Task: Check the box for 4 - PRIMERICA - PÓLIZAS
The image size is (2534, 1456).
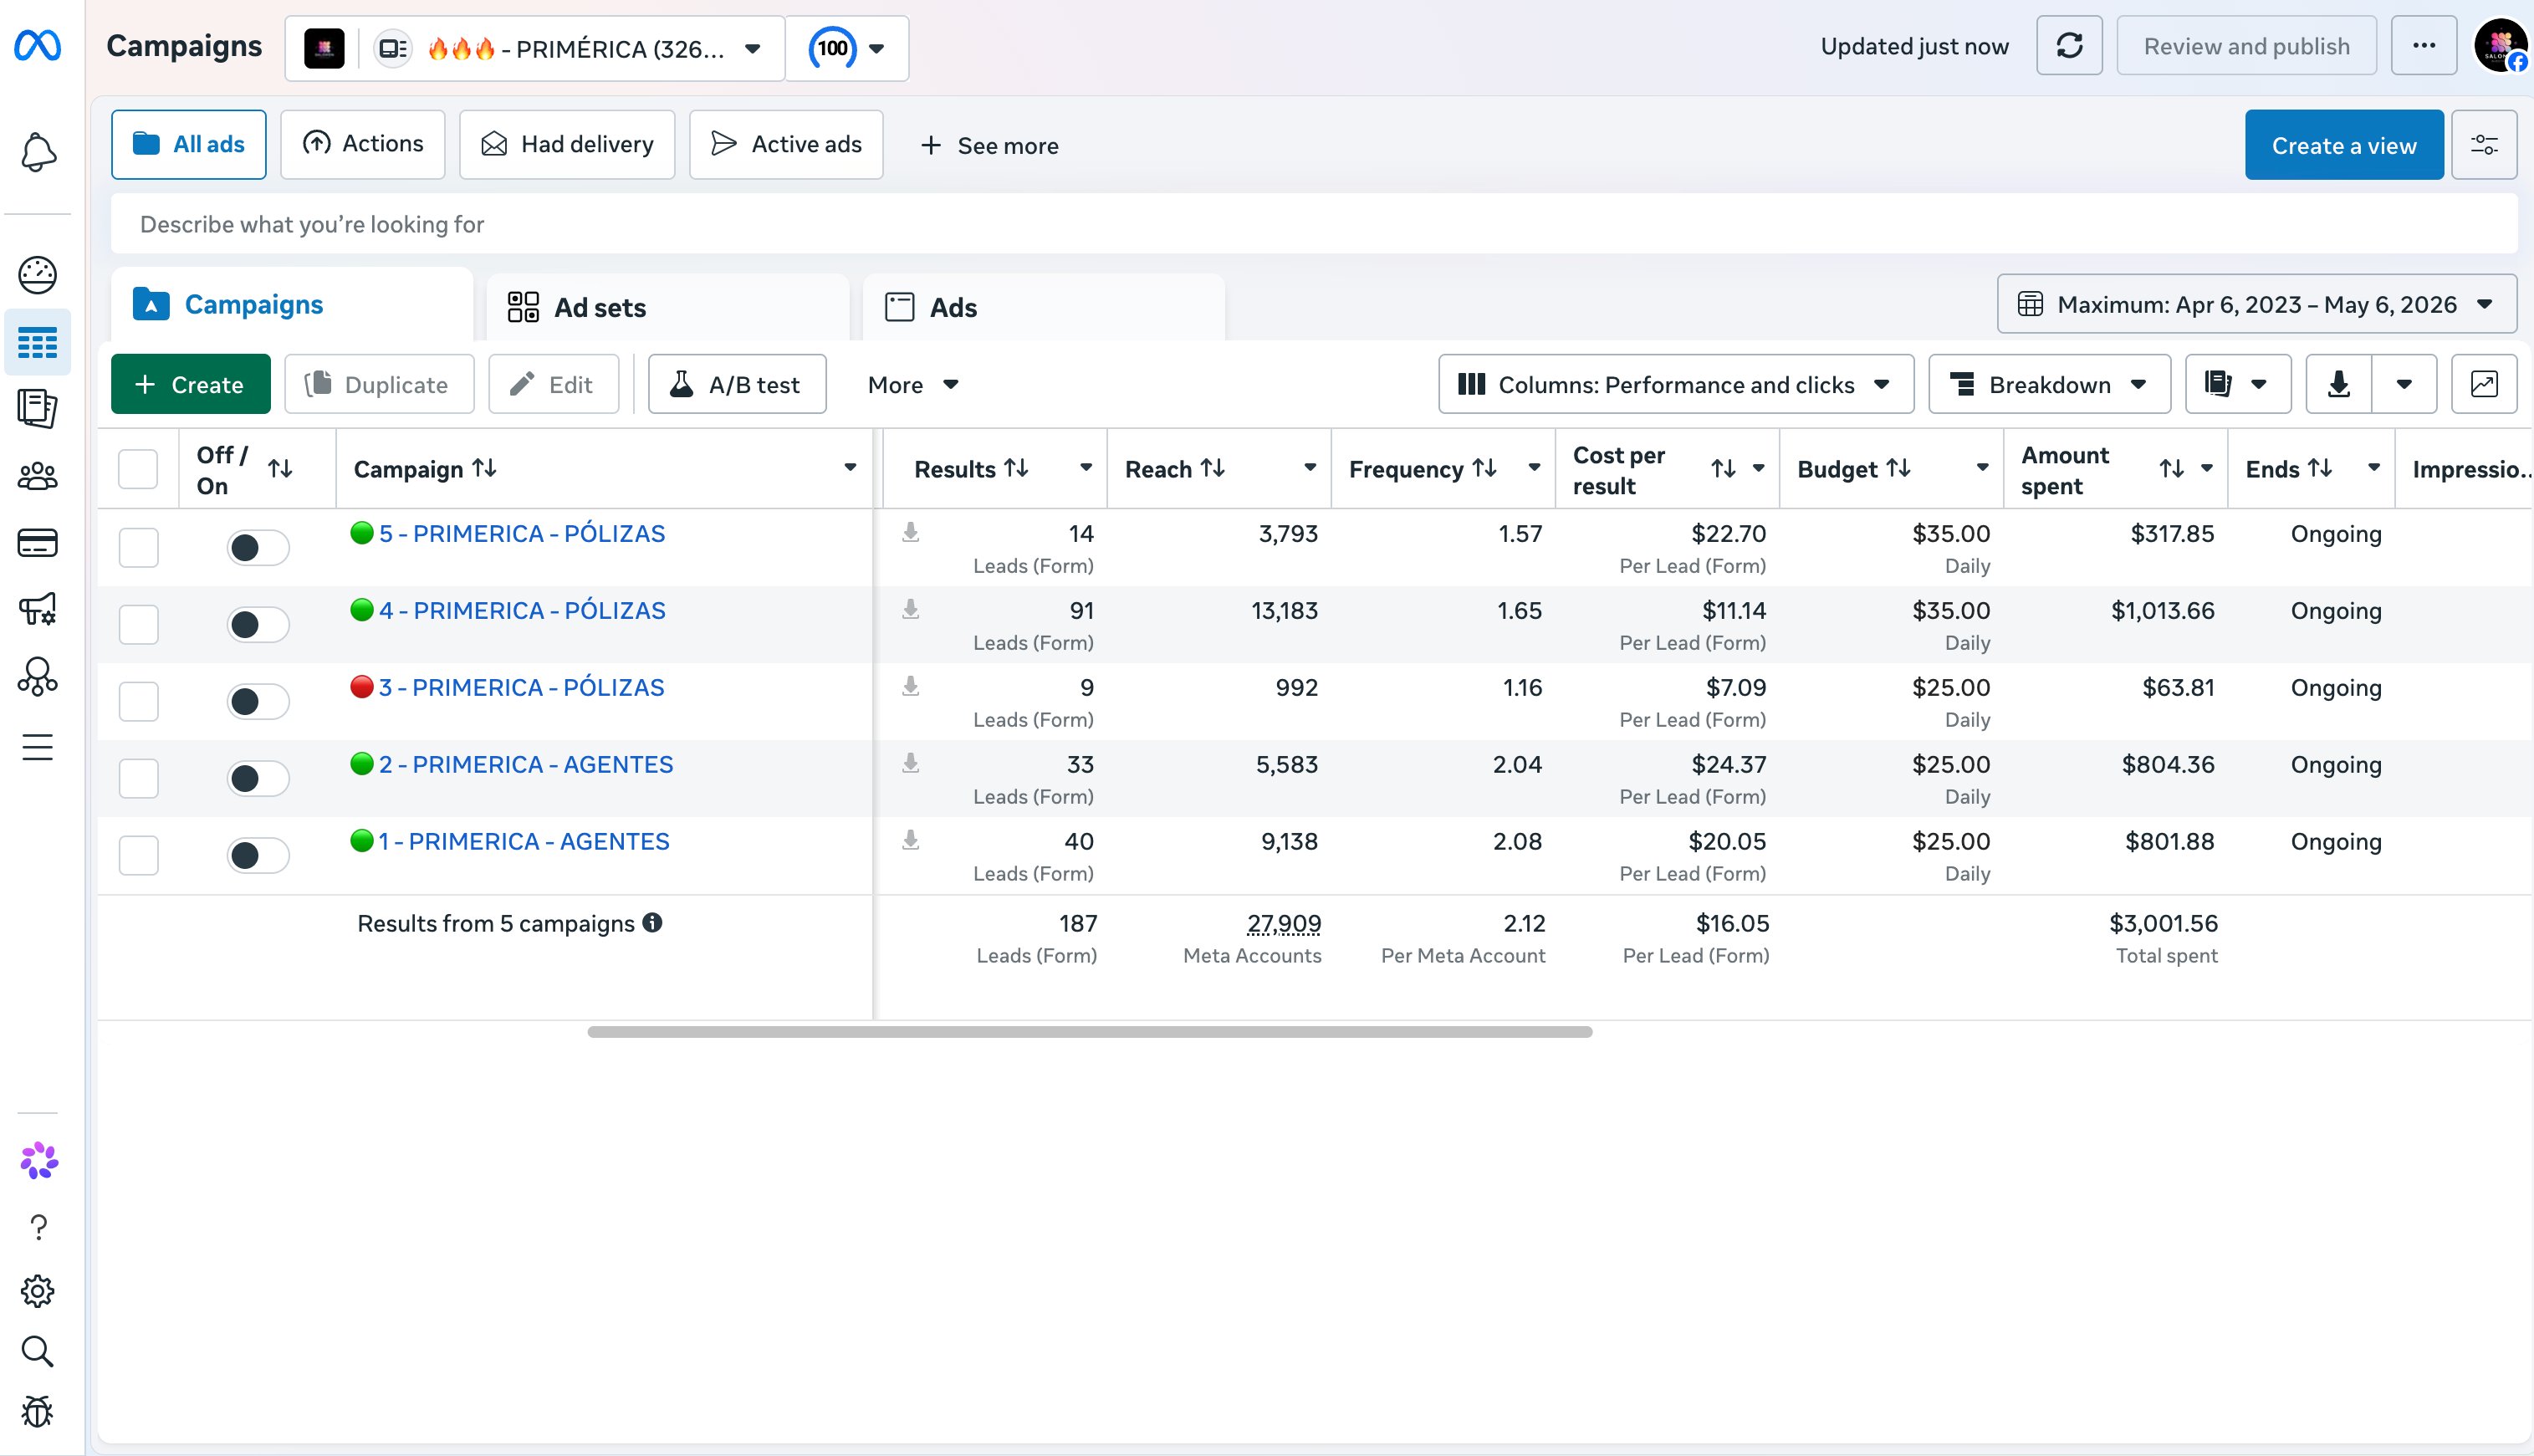Action: (138, 624)
